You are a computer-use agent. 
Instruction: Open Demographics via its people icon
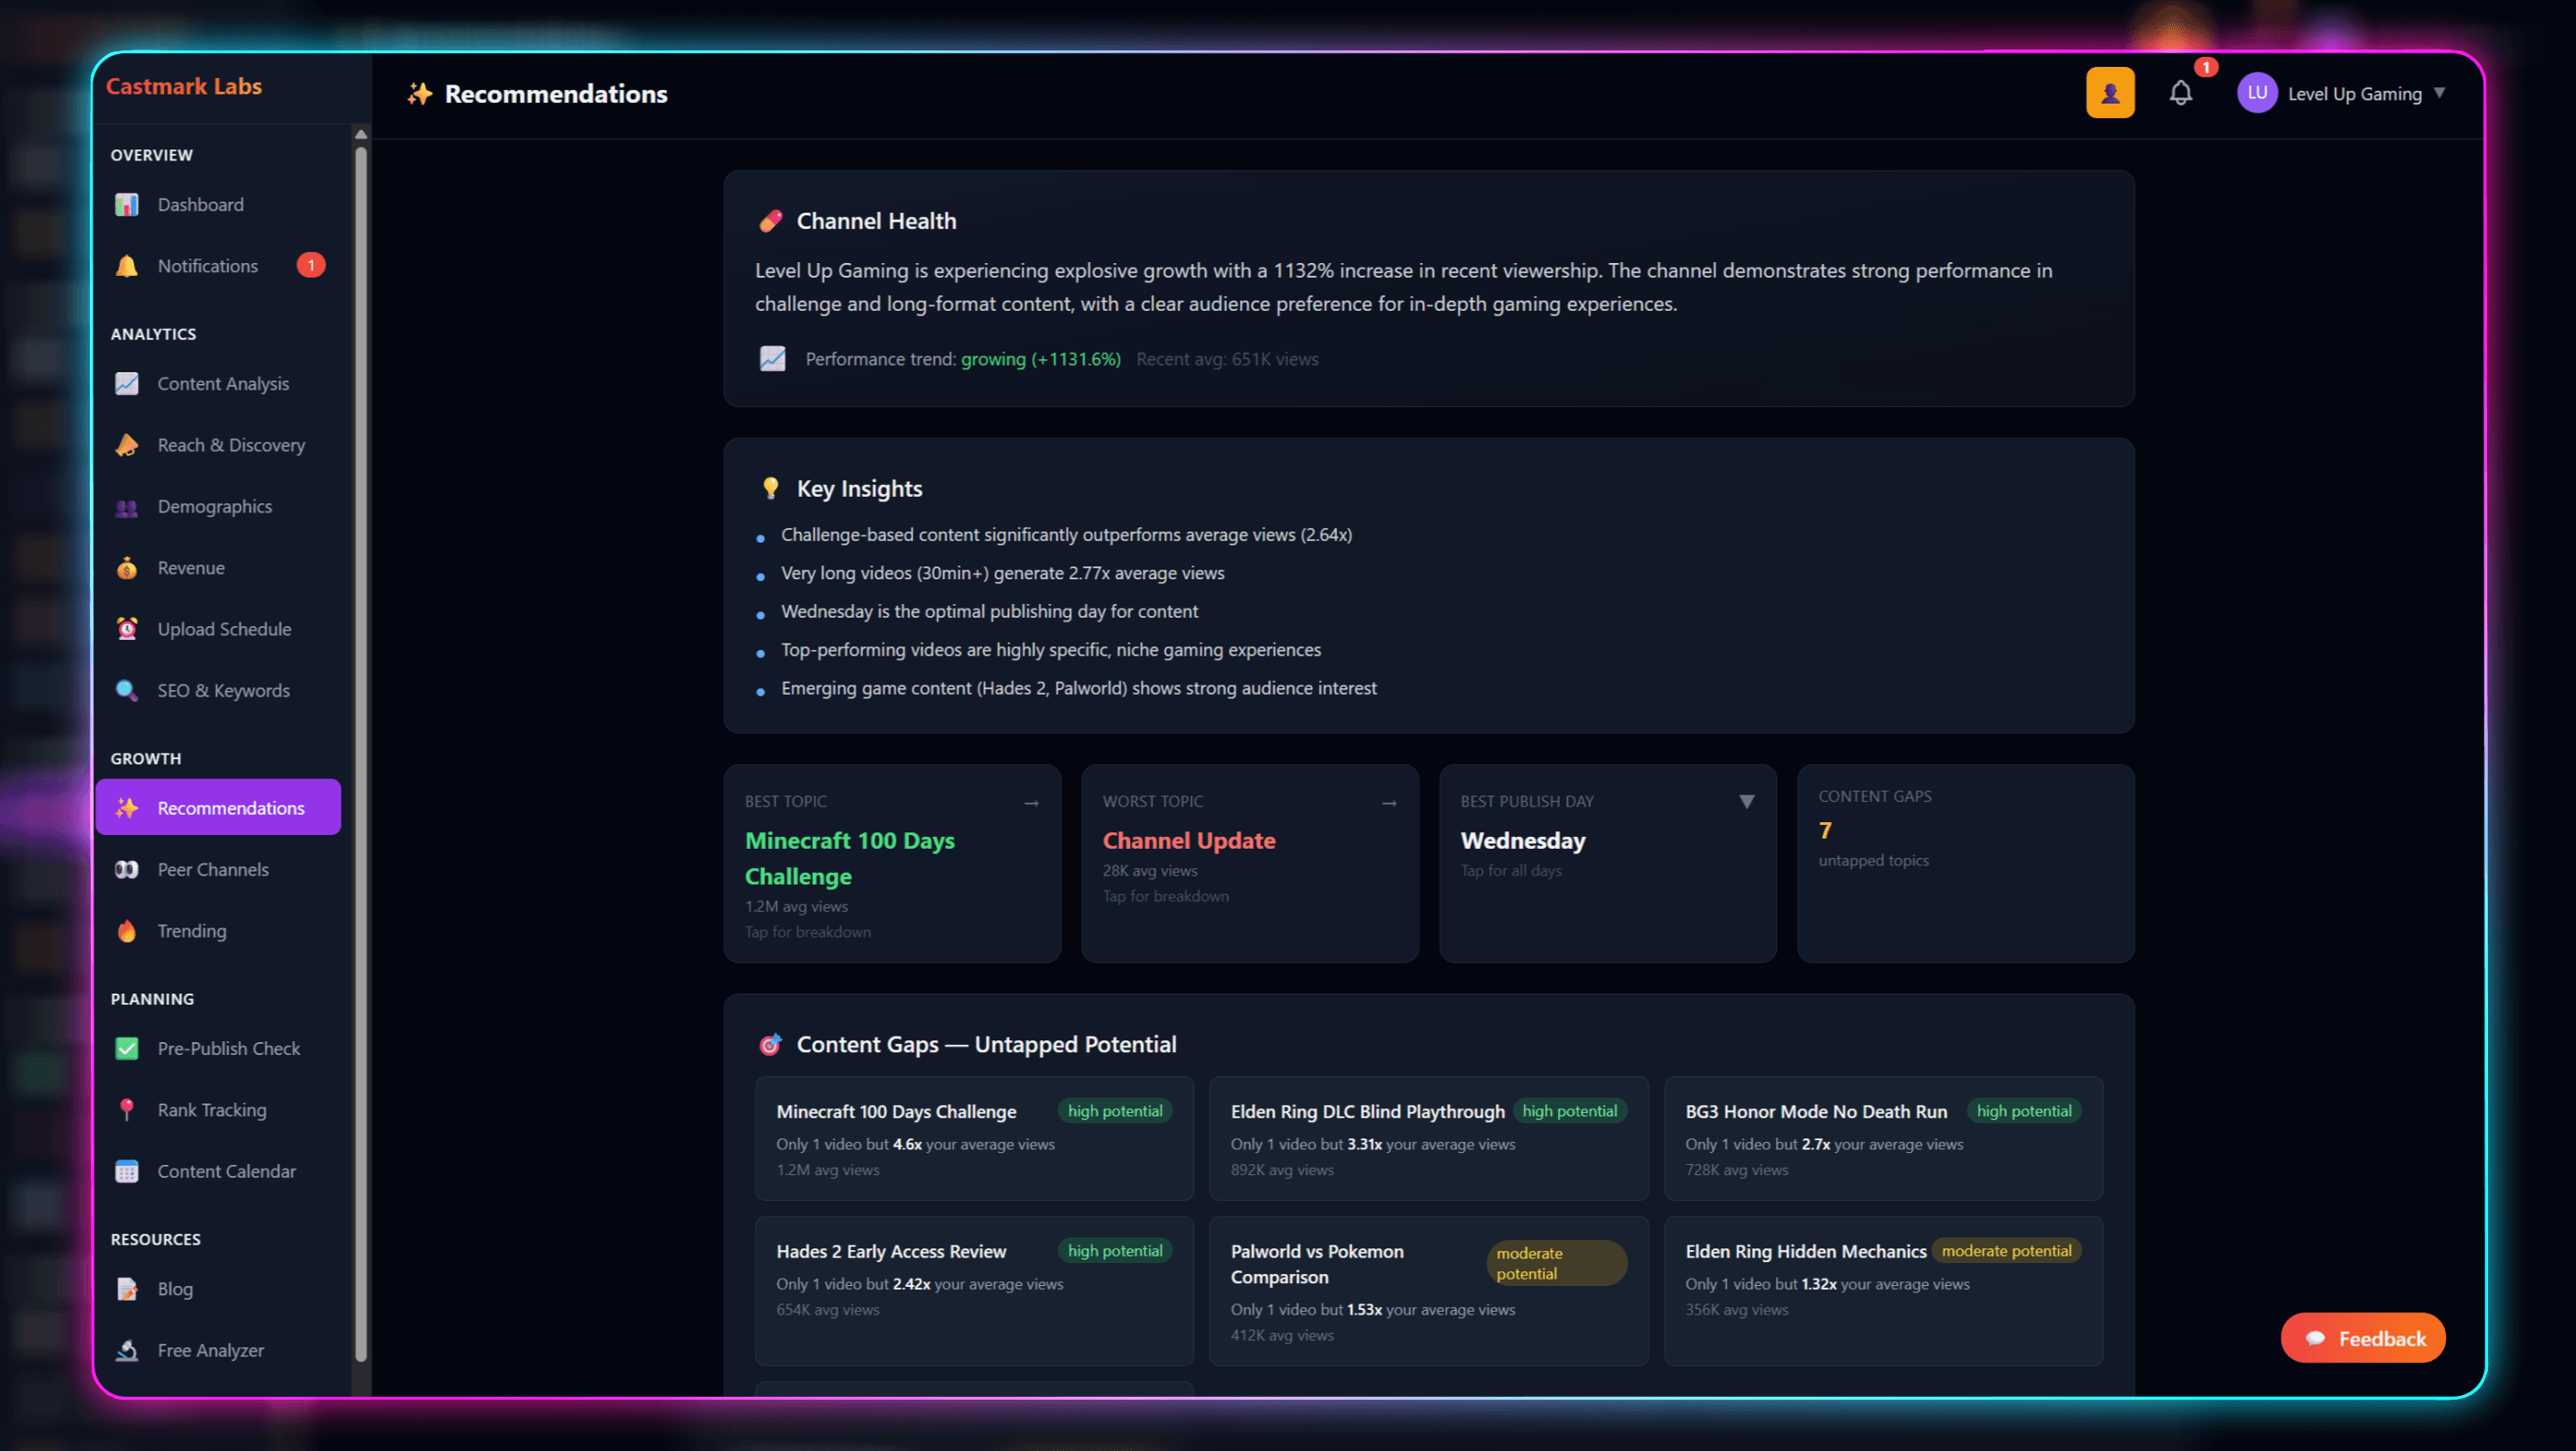(x=127, y=506)
